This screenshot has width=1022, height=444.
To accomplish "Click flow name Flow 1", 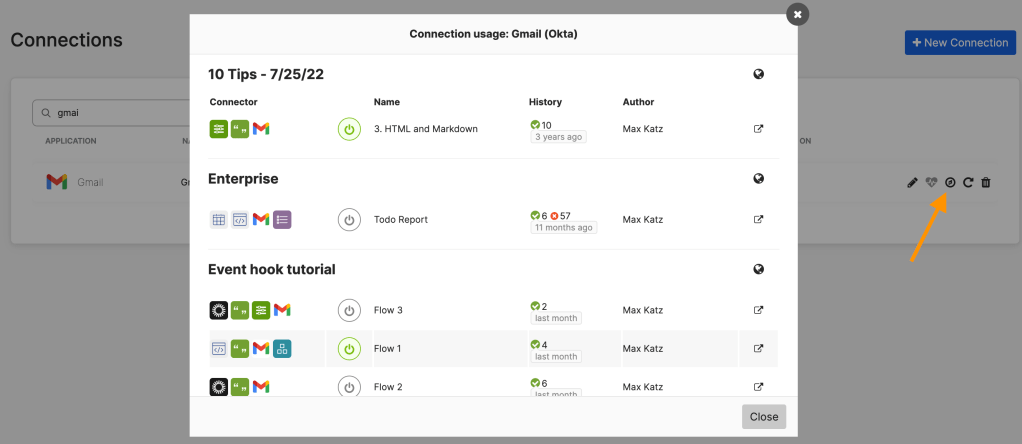I will (x=388, y=349).
